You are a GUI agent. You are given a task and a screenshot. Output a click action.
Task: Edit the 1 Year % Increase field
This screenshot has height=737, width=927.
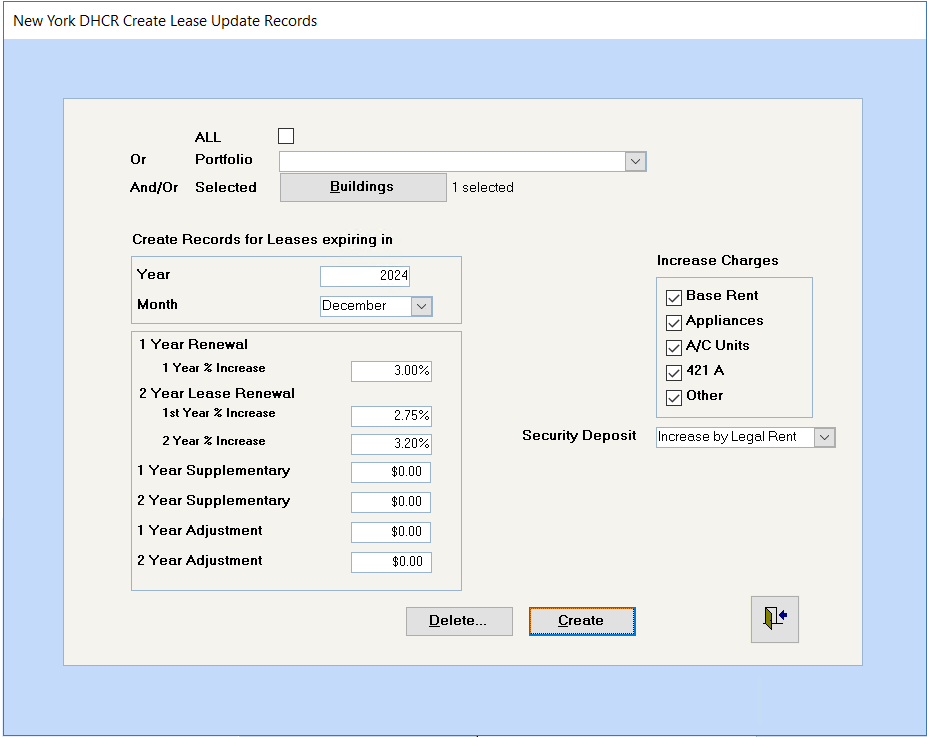click(391, 371)
